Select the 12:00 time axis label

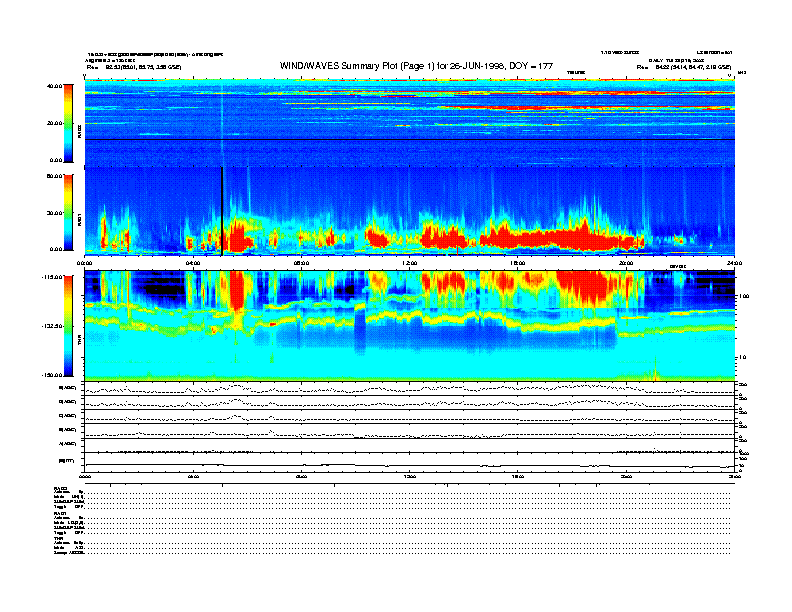(x=408, y=263)
